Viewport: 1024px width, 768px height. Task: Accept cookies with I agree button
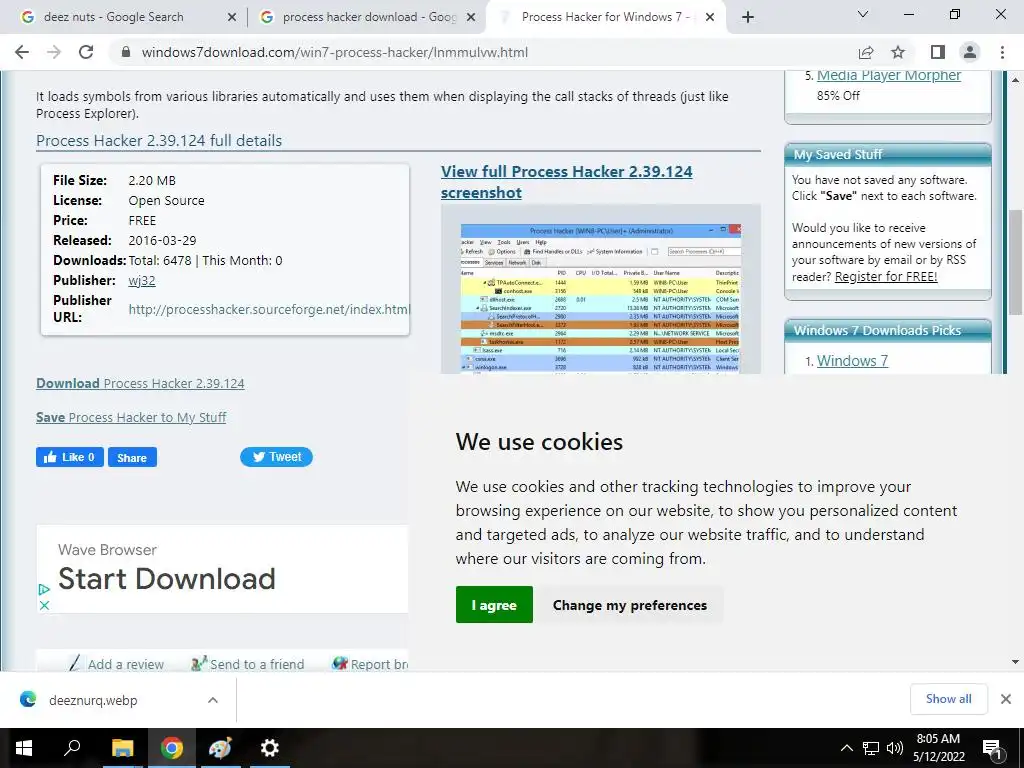click(x=494, y=605)
